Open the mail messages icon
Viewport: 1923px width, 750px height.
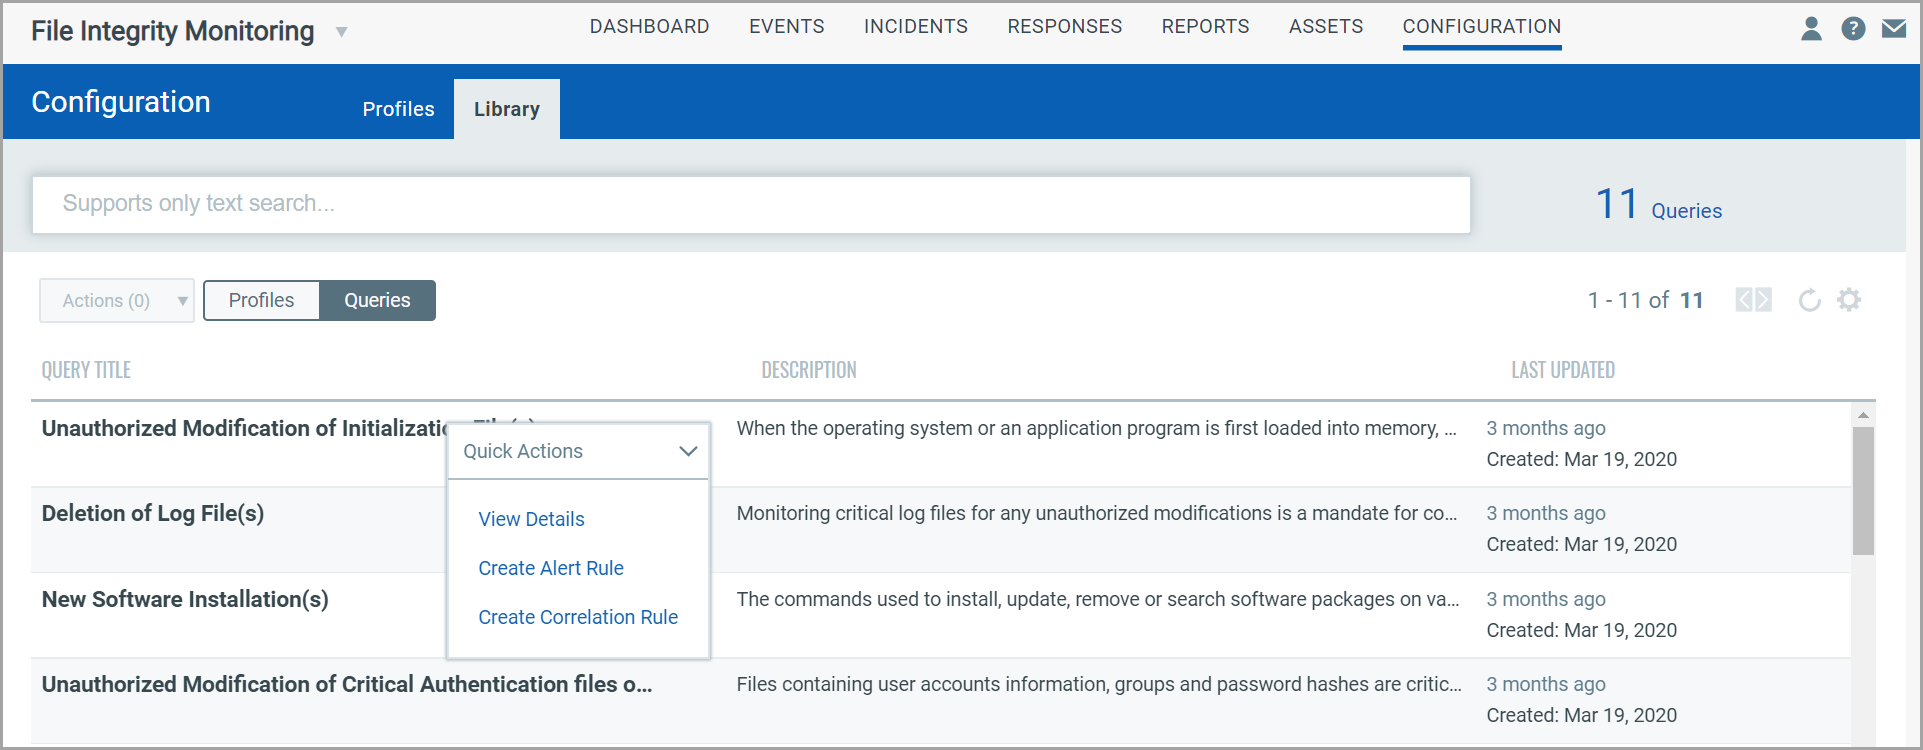click(1894, 29)
